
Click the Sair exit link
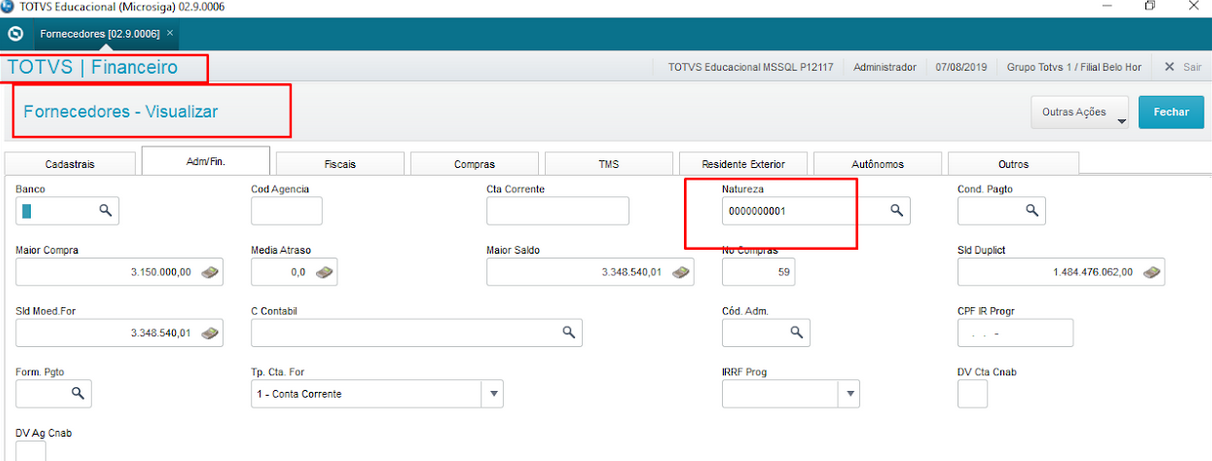(1192, 67)
